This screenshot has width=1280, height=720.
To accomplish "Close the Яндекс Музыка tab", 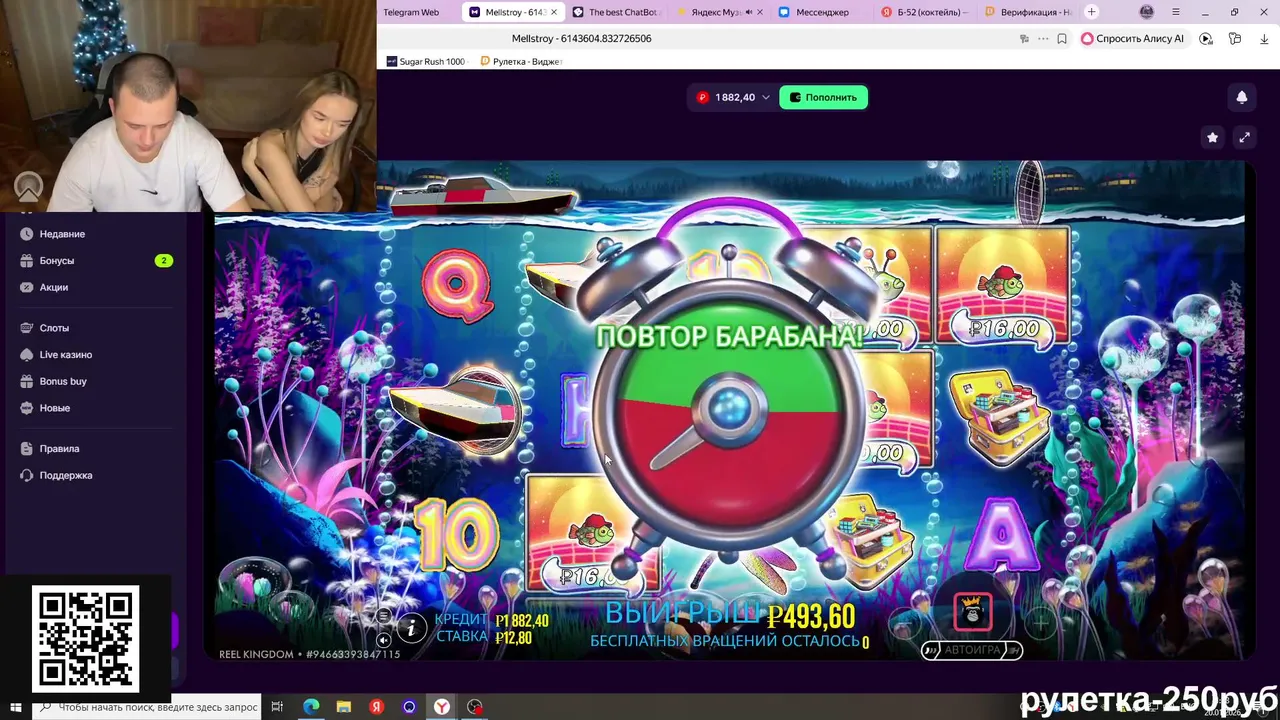I will 760,12.
